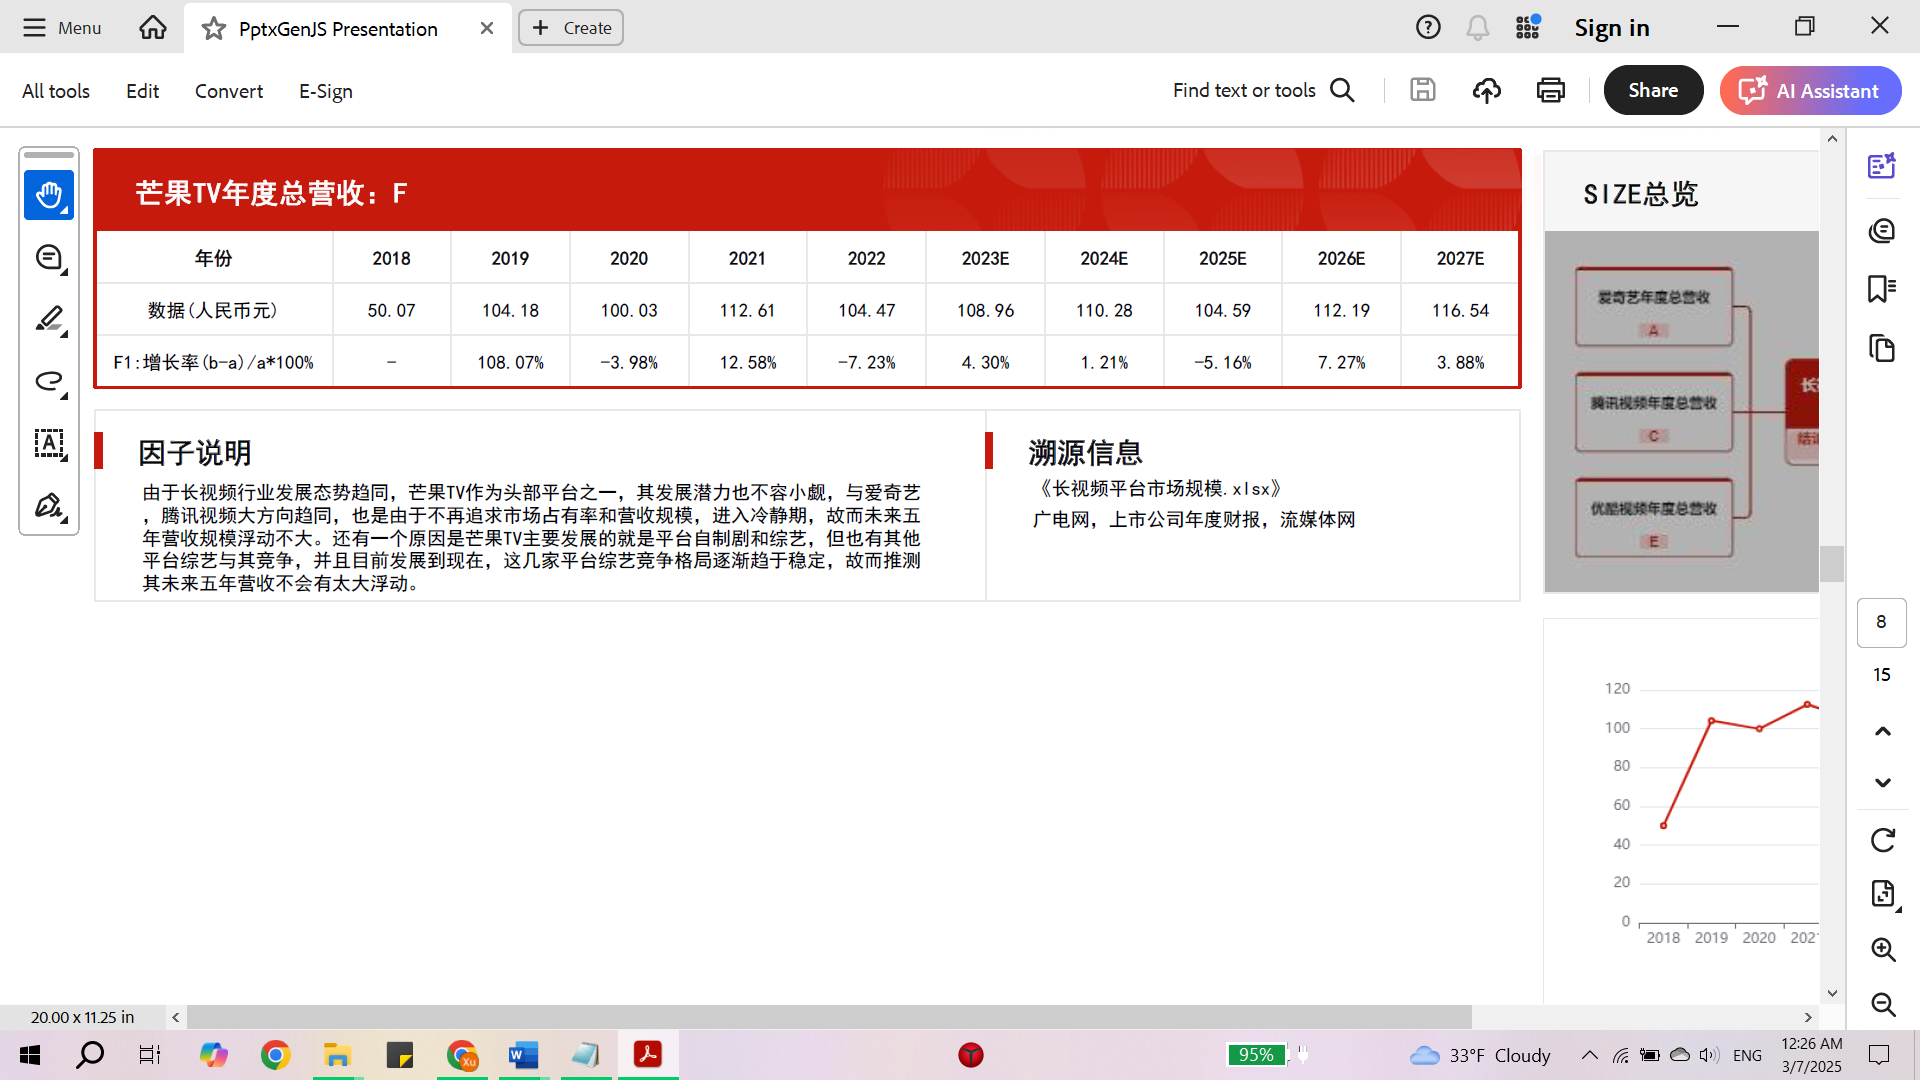This screenshot has width=1920, height=1080.
Task: Open the Convert menu item
Action: click(229, 91)
